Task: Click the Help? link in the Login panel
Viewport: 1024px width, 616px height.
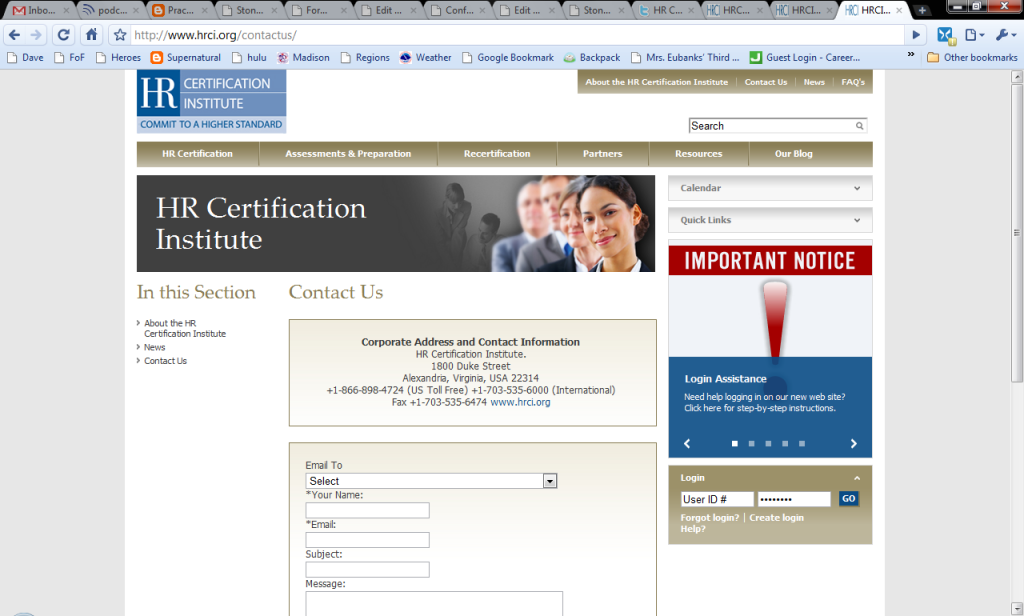Action: click(x=693, y=529)
